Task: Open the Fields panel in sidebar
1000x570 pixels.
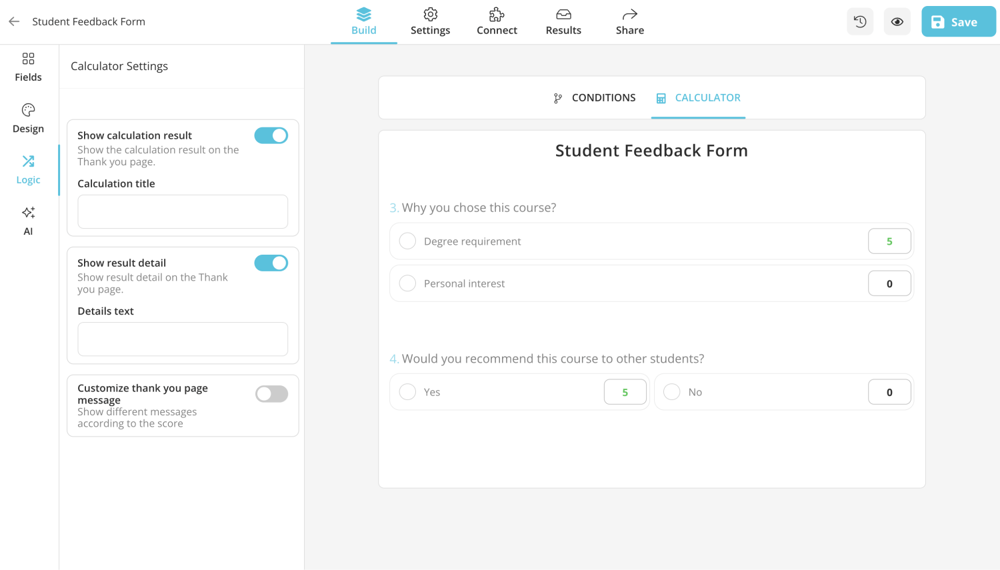Action: [28, 66]
